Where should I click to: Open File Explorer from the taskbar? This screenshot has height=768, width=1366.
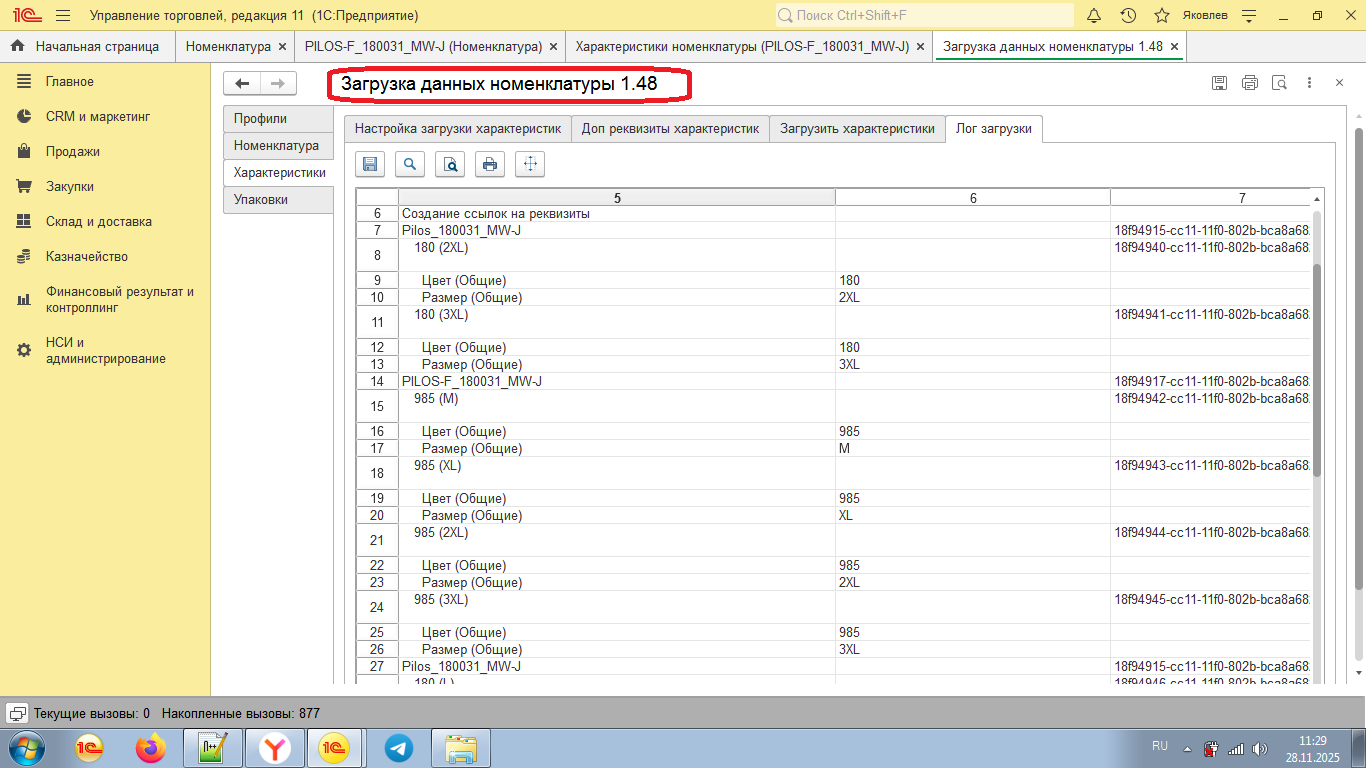pos(461,748)
